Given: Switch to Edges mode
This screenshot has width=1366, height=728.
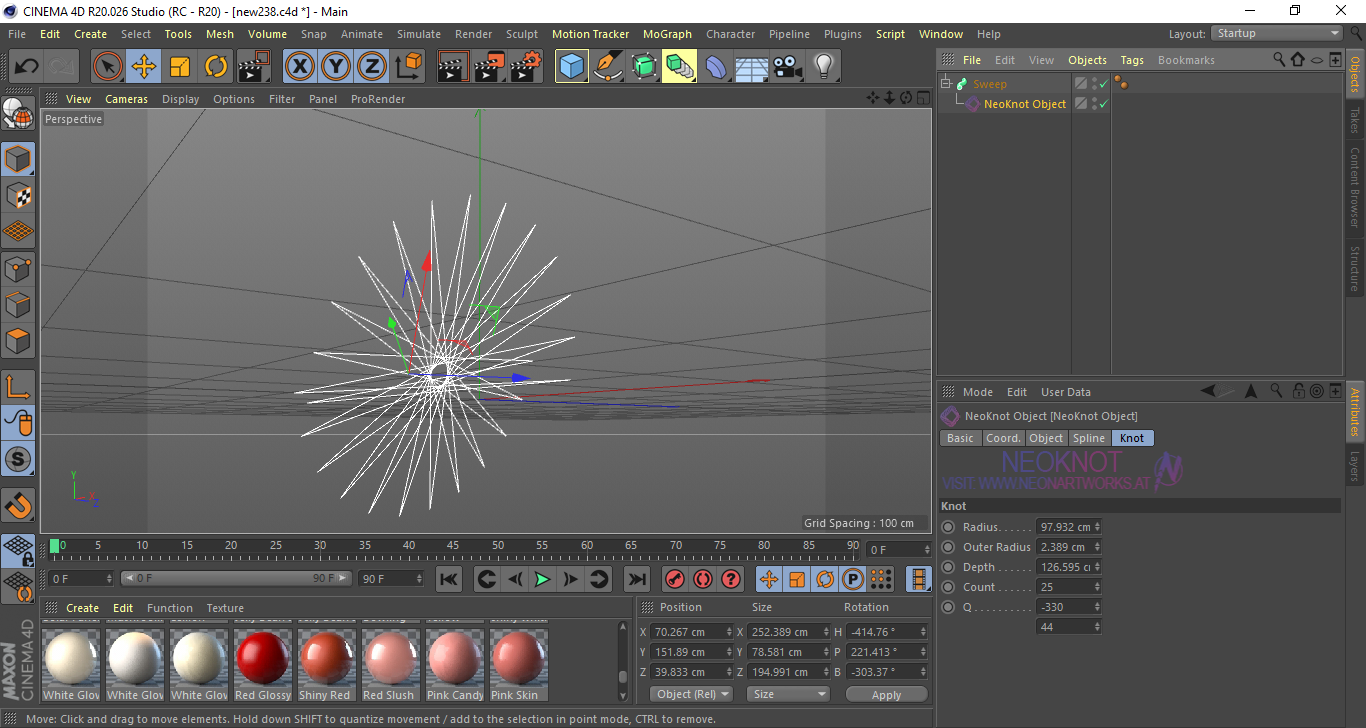Looking at the screenshot, I should [18, 304].
